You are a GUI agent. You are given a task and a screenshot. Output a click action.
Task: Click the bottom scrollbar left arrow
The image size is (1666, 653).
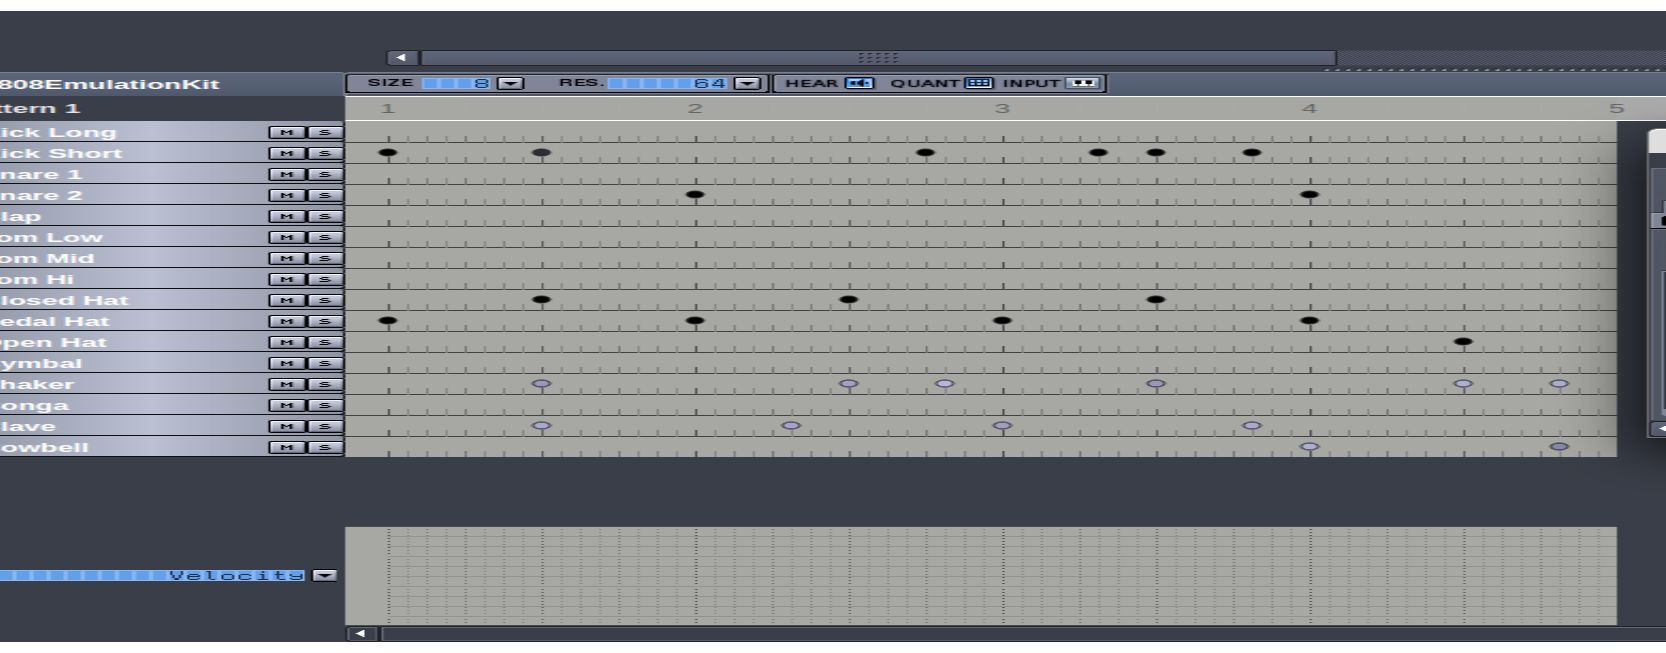coord(361,633)
